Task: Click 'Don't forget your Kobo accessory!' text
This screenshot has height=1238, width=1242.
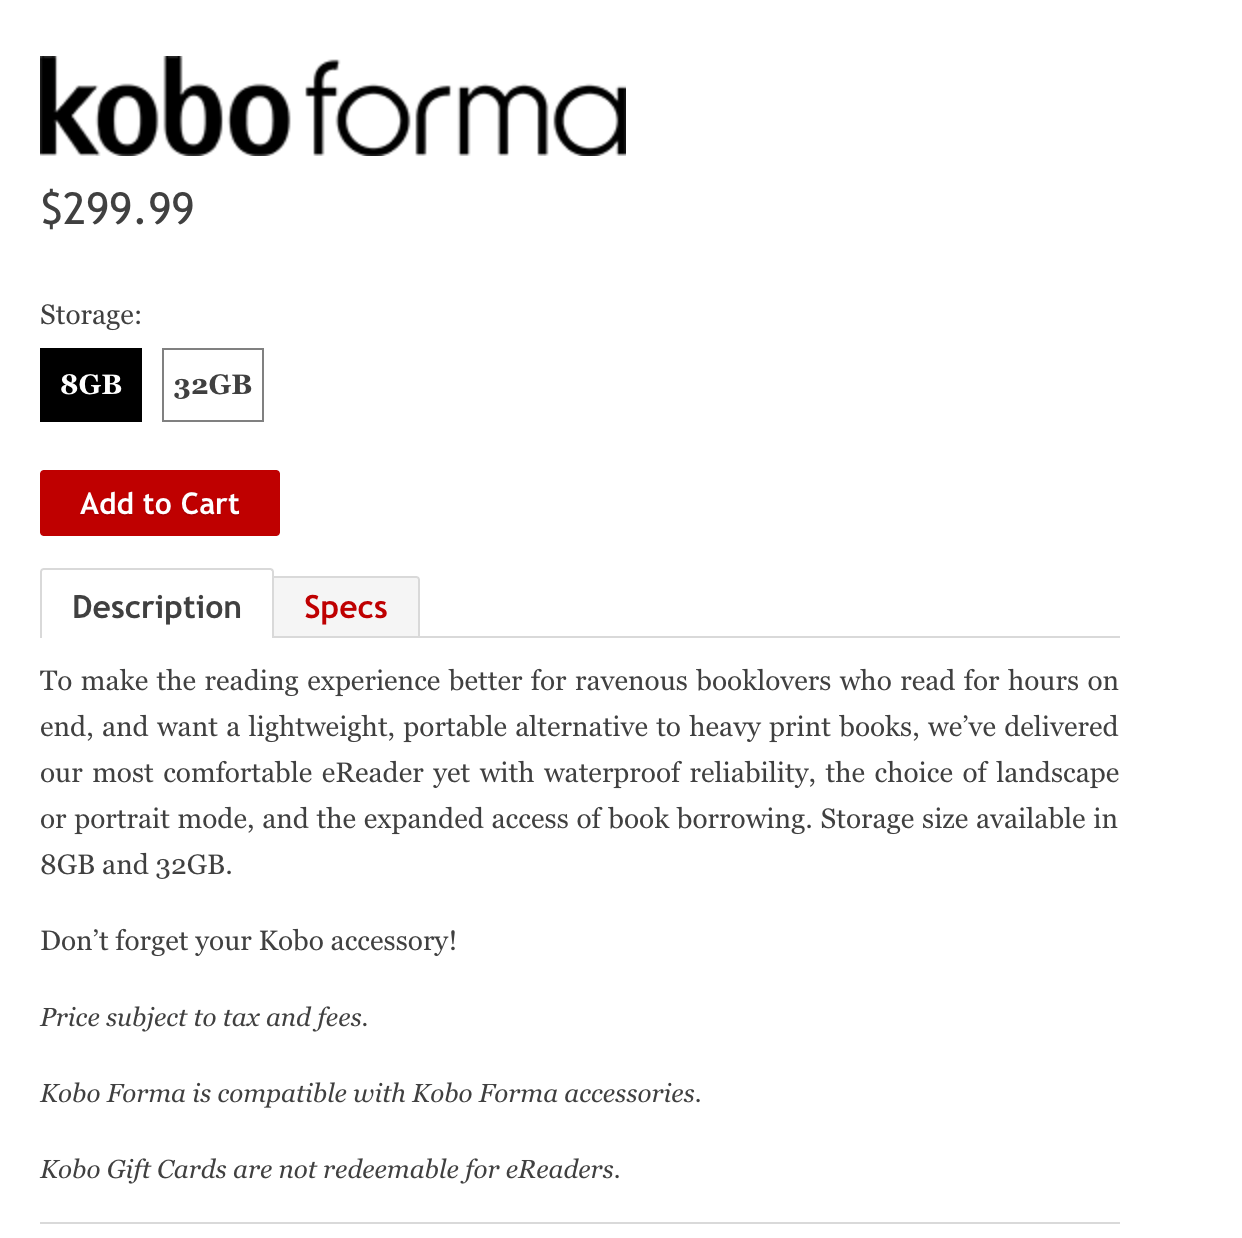Action: click(x=248, y=941)
